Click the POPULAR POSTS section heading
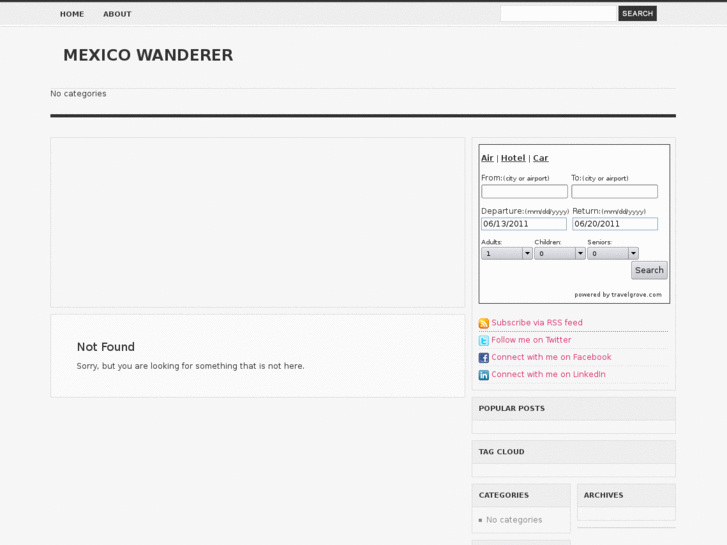727x545 pixels. [511, 408]
